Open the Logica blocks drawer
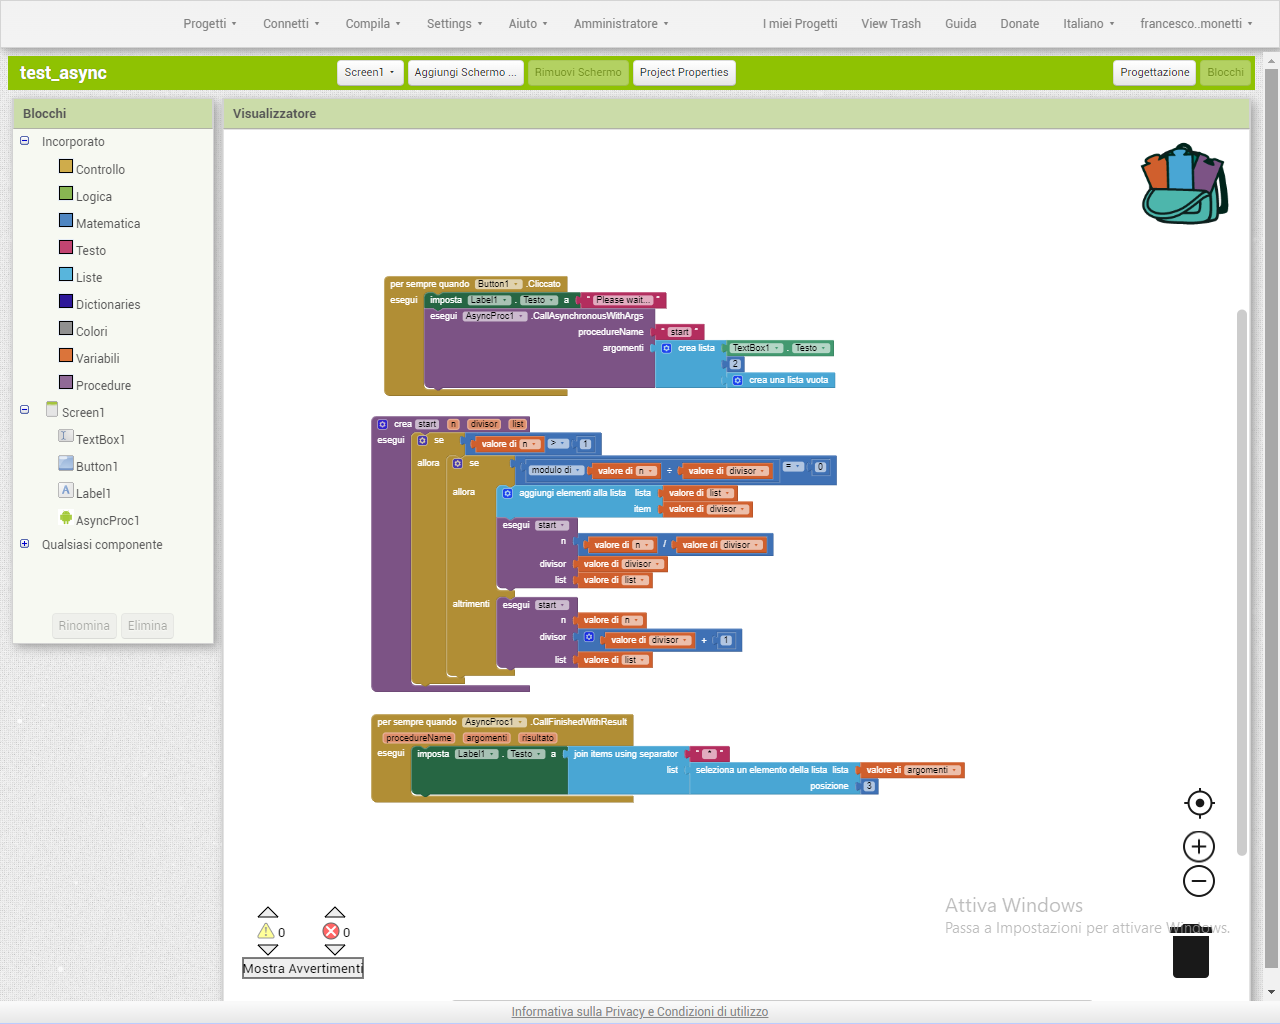This screenshot has width=1280, height=1024. click(96, 196)
